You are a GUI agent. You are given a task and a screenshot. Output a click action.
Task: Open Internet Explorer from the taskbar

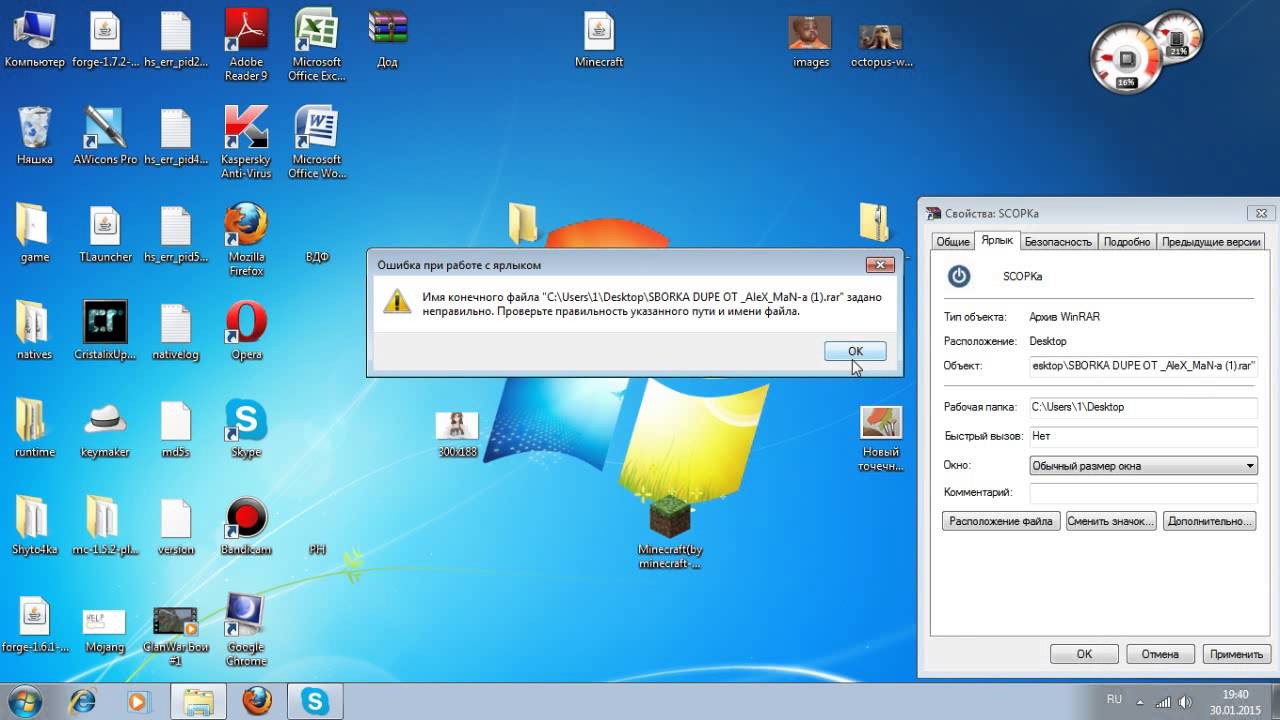pyautogui.click(x=82, y=701)
